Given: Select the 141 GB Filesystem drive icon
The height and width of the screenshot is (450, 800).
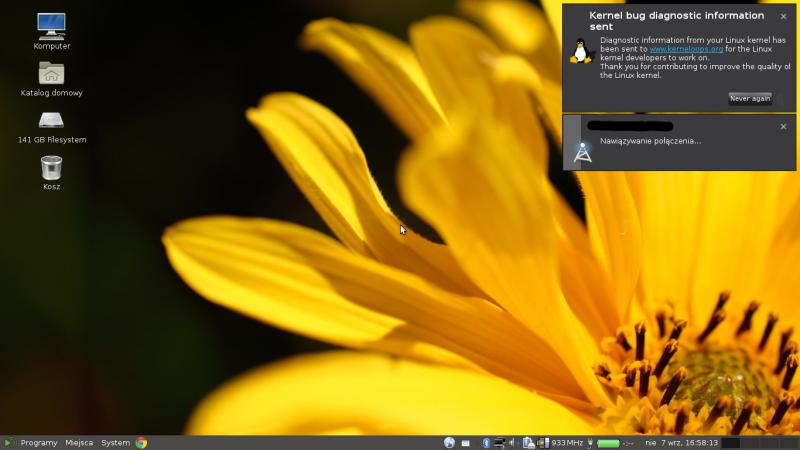Looking at the screenshot, I should [51, 120].
